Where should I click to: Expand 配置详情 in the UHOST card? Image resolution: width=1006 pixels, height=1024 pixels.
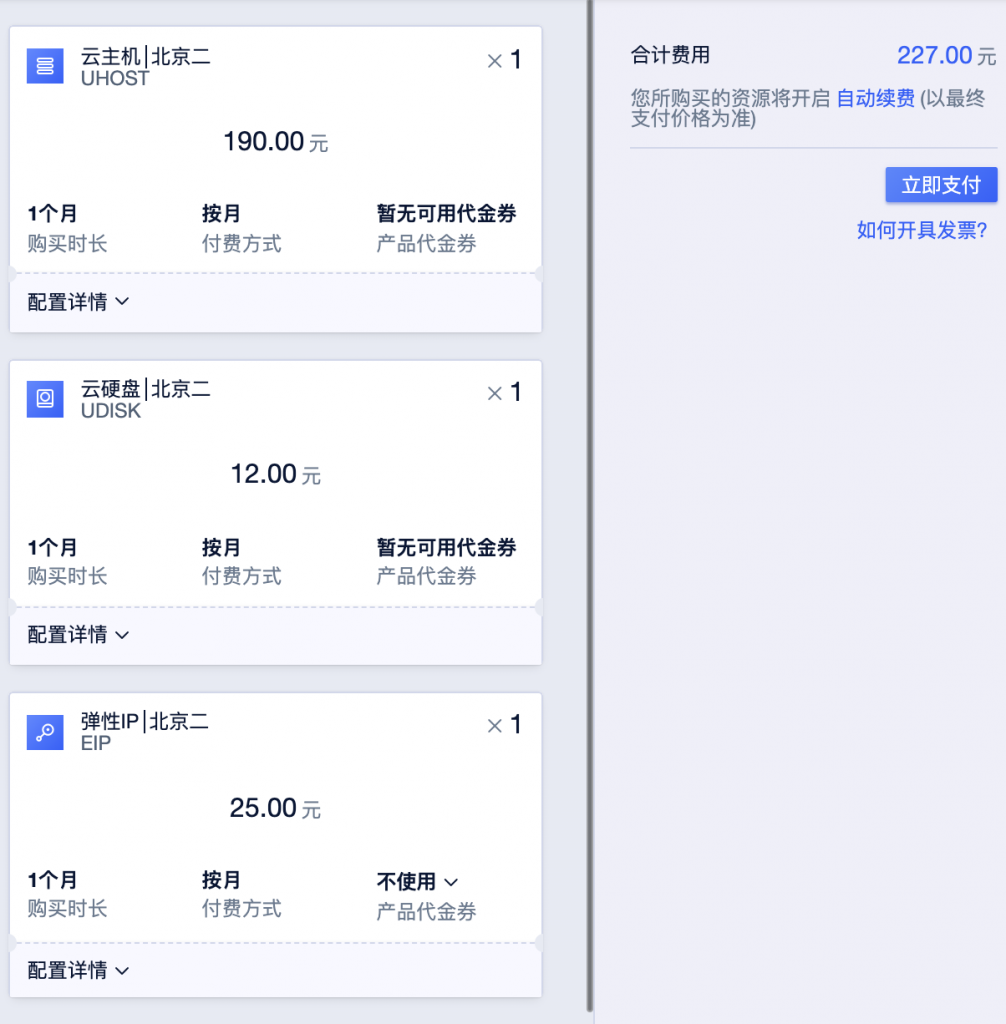[x=78, y=302]
